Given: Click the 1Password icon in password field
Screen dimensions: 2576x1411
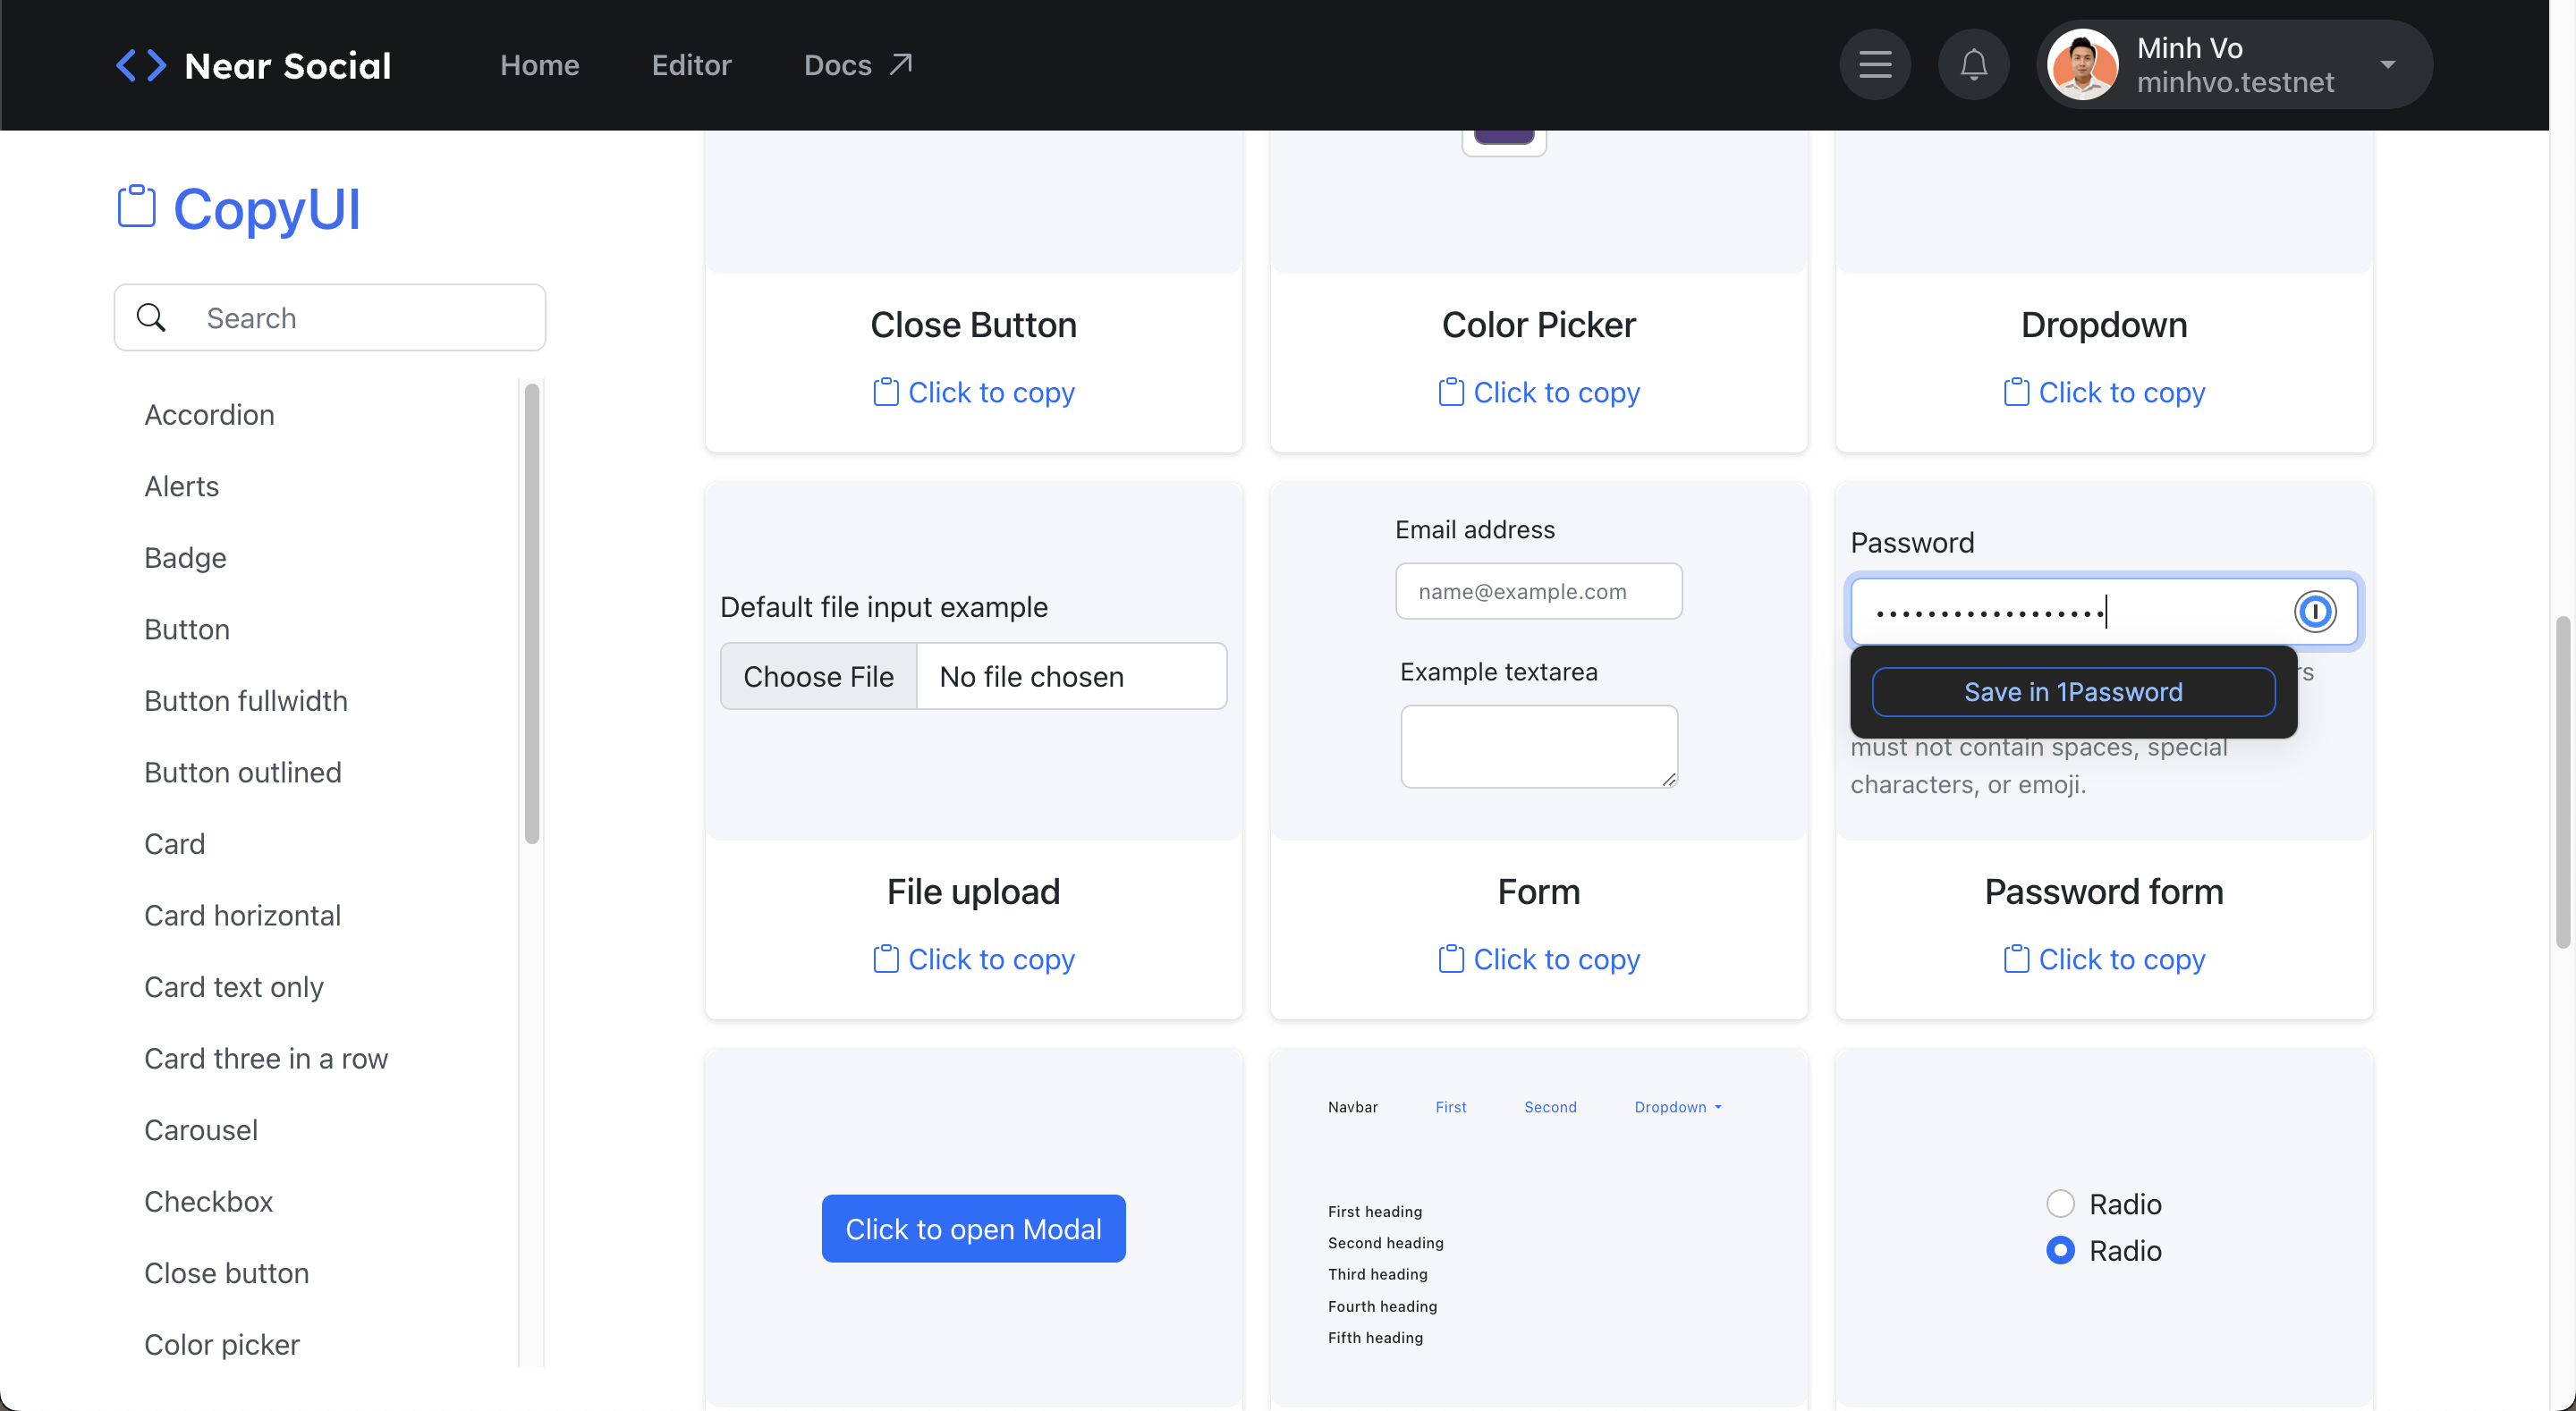Looking at the screenshot, I should [2314, 611].
